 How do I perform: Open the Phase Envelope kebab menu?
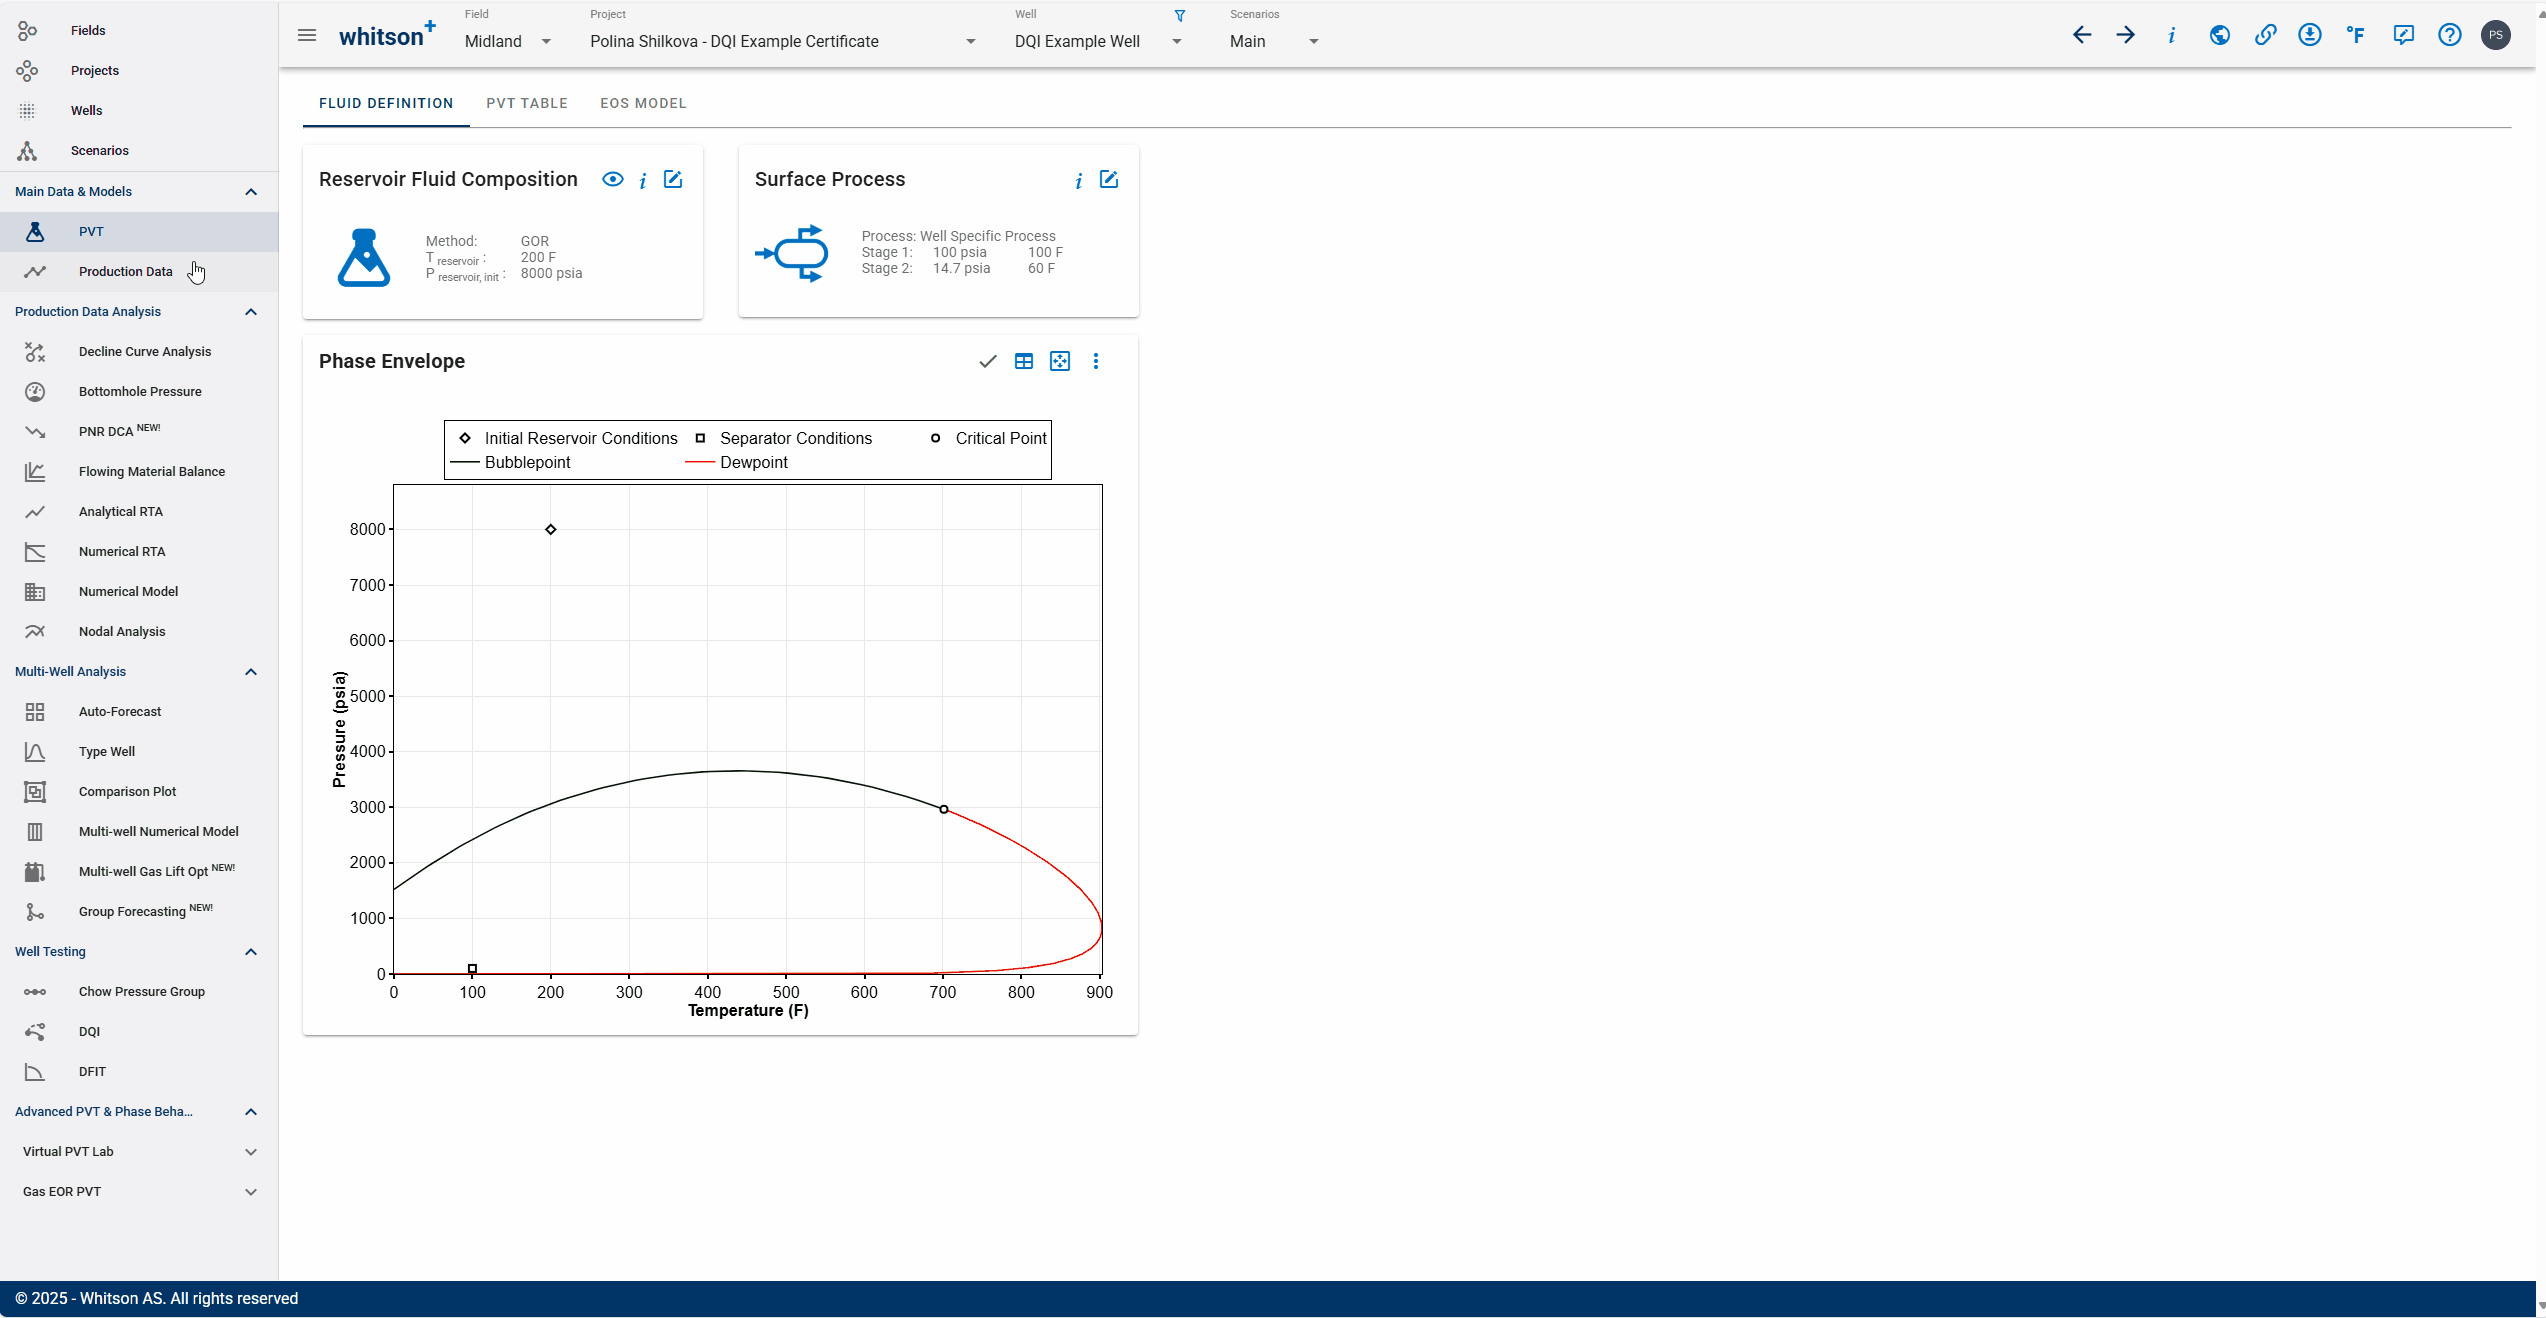(x=1096, y=361)
